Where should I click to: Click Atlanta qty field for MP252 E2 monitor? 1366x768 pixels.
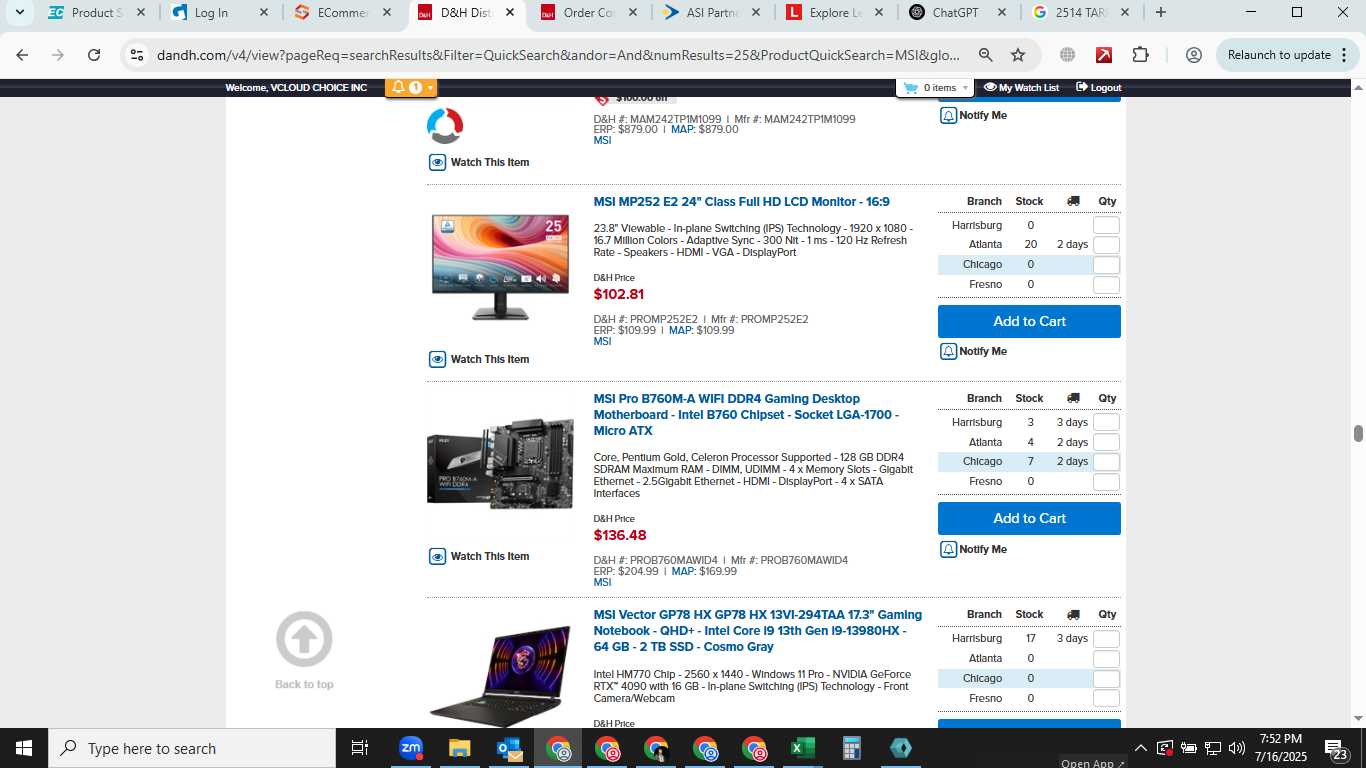pos(1106,245)
